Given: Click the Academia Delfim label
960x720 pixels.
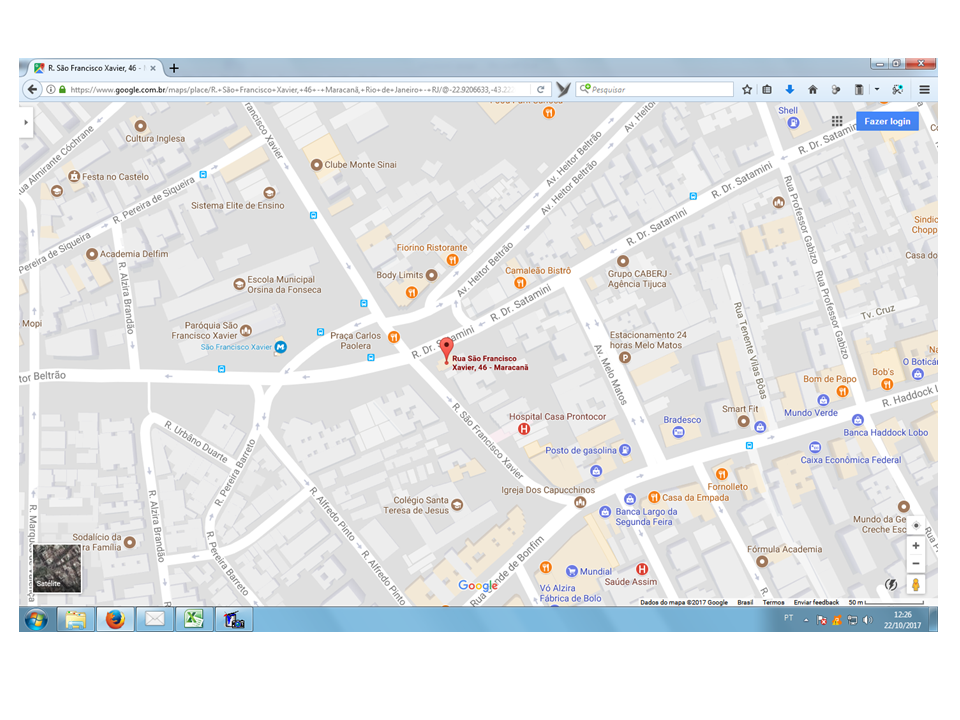Looking at the screenshot, I should [x=134, y=254].
